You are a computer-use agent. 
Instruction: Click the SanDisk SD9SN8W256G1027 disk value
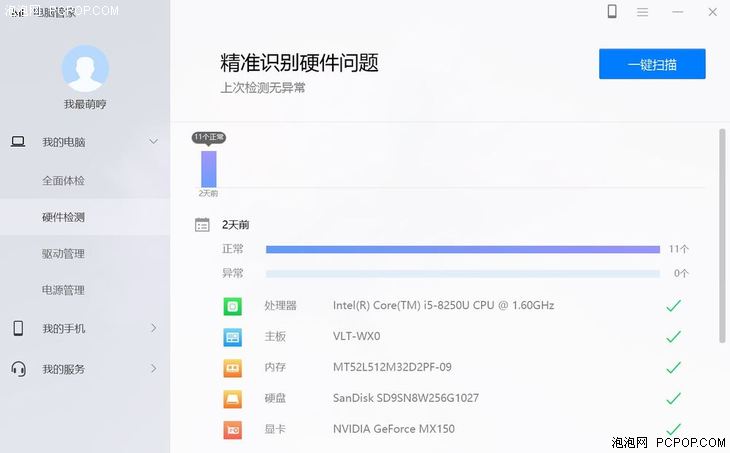[x=406, y=398]
